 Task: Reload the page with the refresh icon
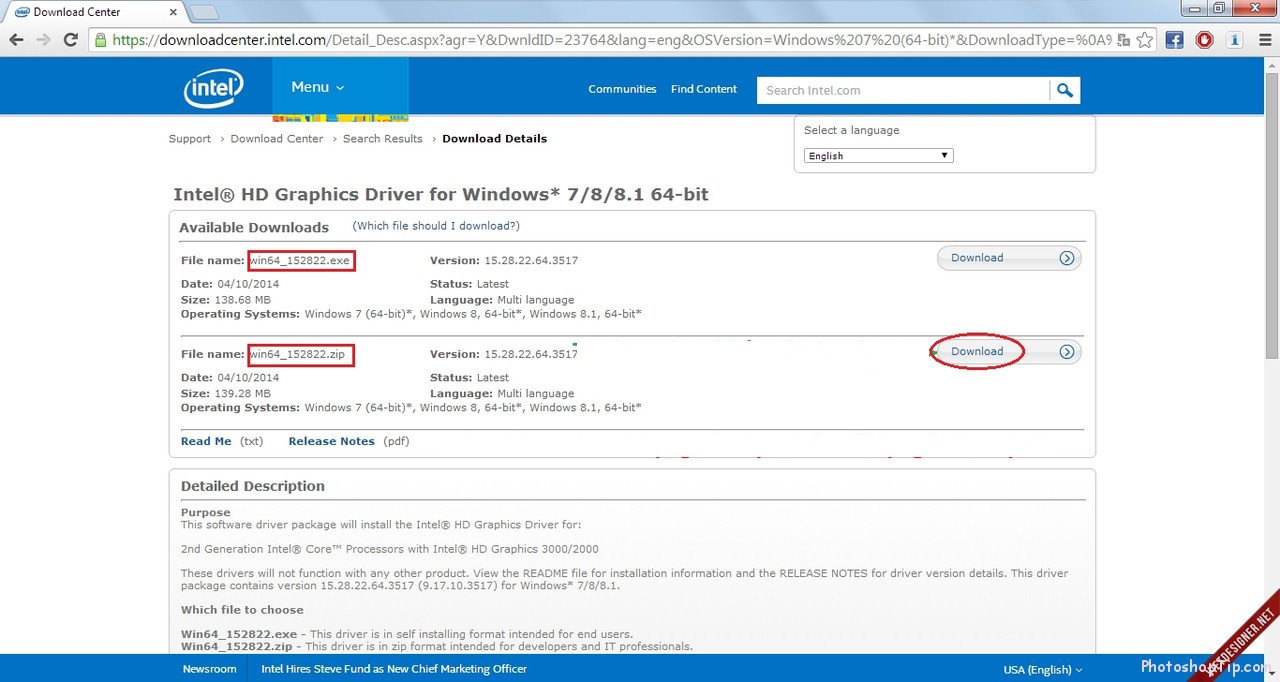70,40
